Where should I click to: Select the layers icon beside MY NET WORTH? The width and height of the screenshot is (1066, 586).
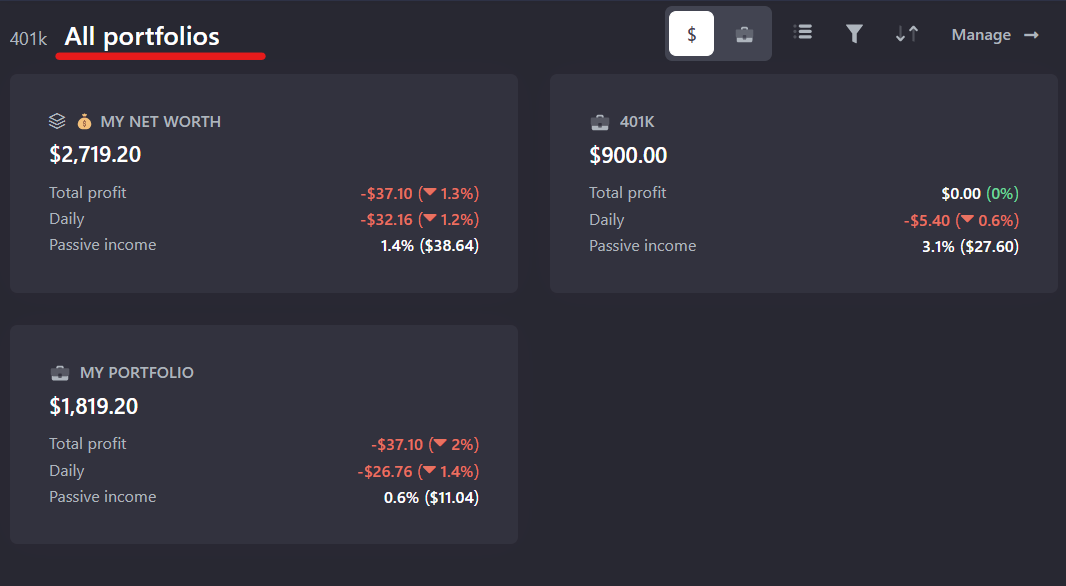pos(57,119)
